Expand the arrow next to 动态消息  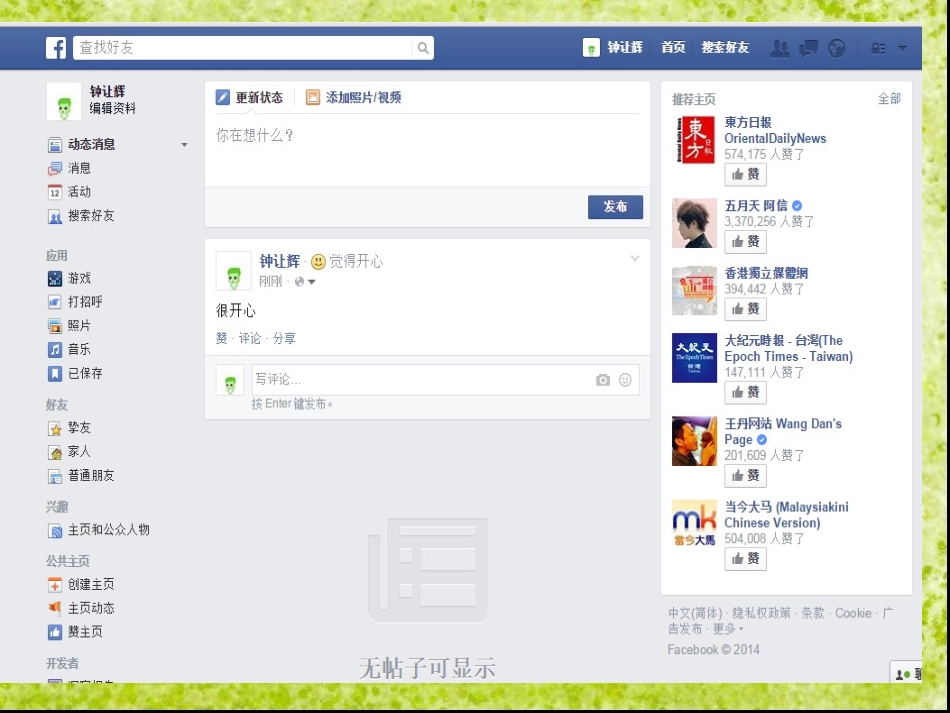click(184, 145)
